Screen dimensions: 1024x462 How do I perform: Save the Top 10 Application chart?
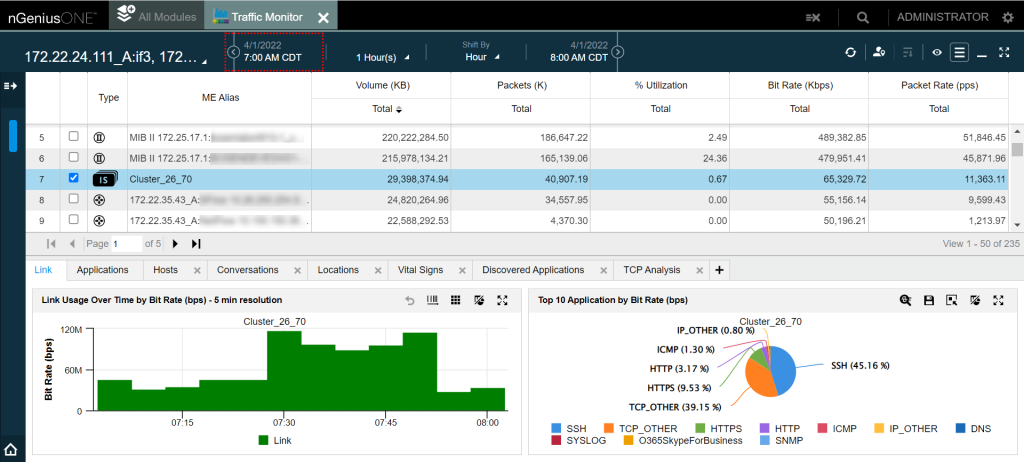pos(929,300)
